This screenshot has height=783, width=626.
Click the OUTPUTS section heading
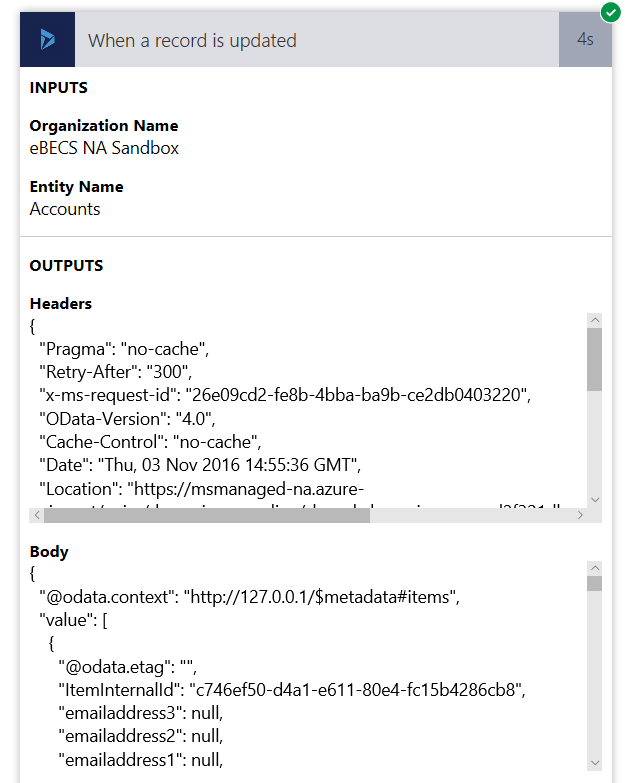[x=66, y=266]
